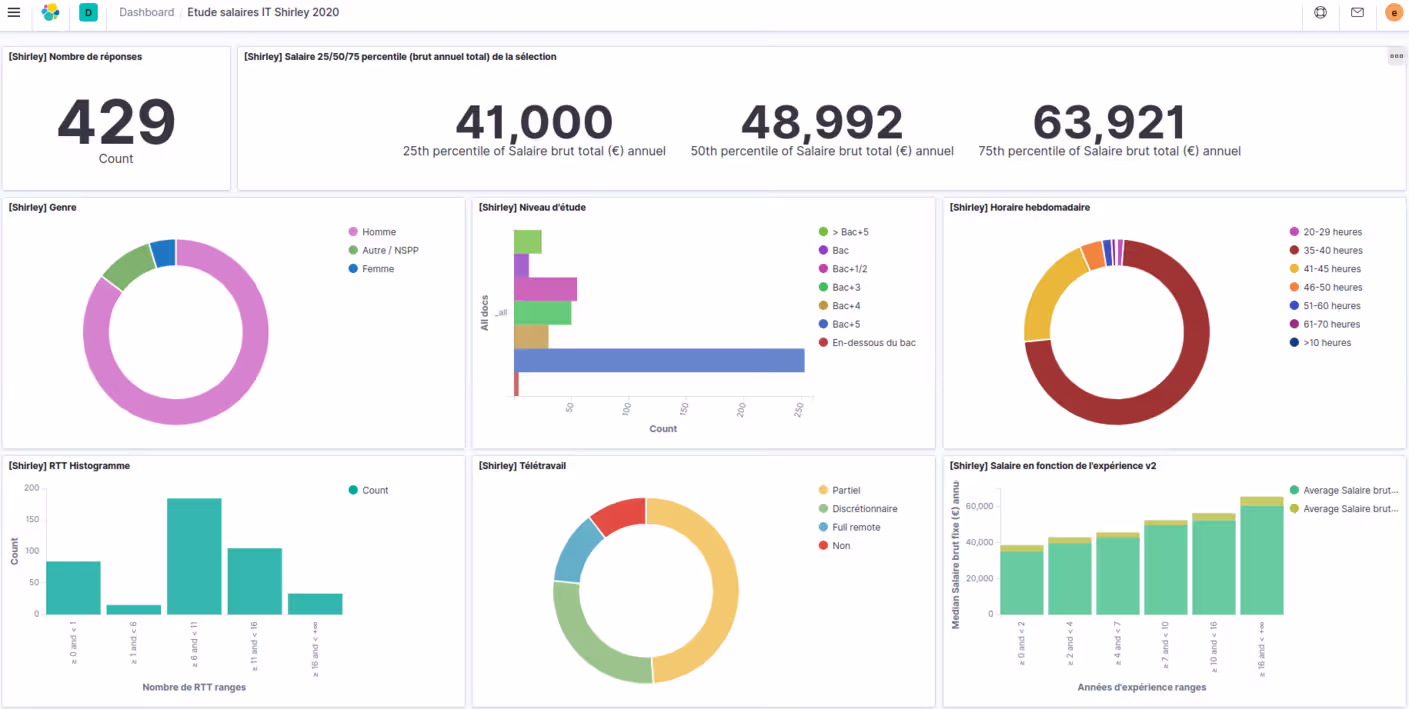Open panel options for the percentile panel
Viewport: 1409px width, 709px height.
pos(1396,56)
